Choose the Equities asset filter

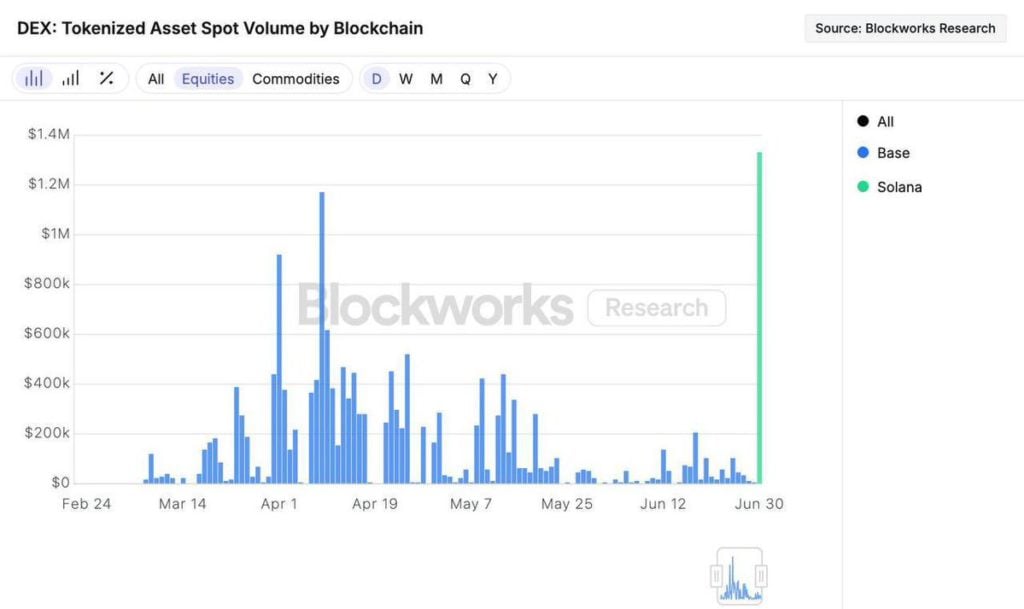[x=208, y=79]
